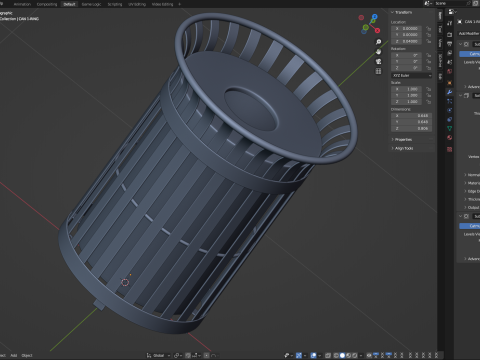Toggle lock for Location Z

pos(428,41)
